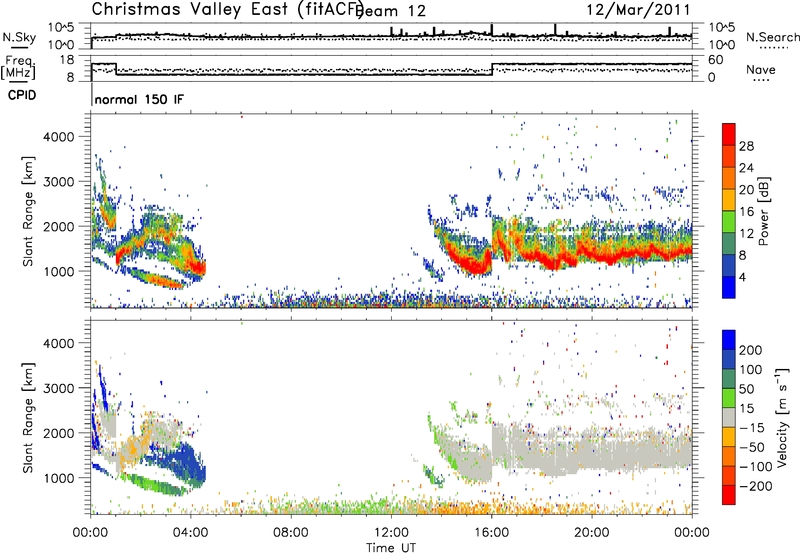Click the 'Time UT' axis title
Screen dimensions: 800x554
(x=391, y=548)
